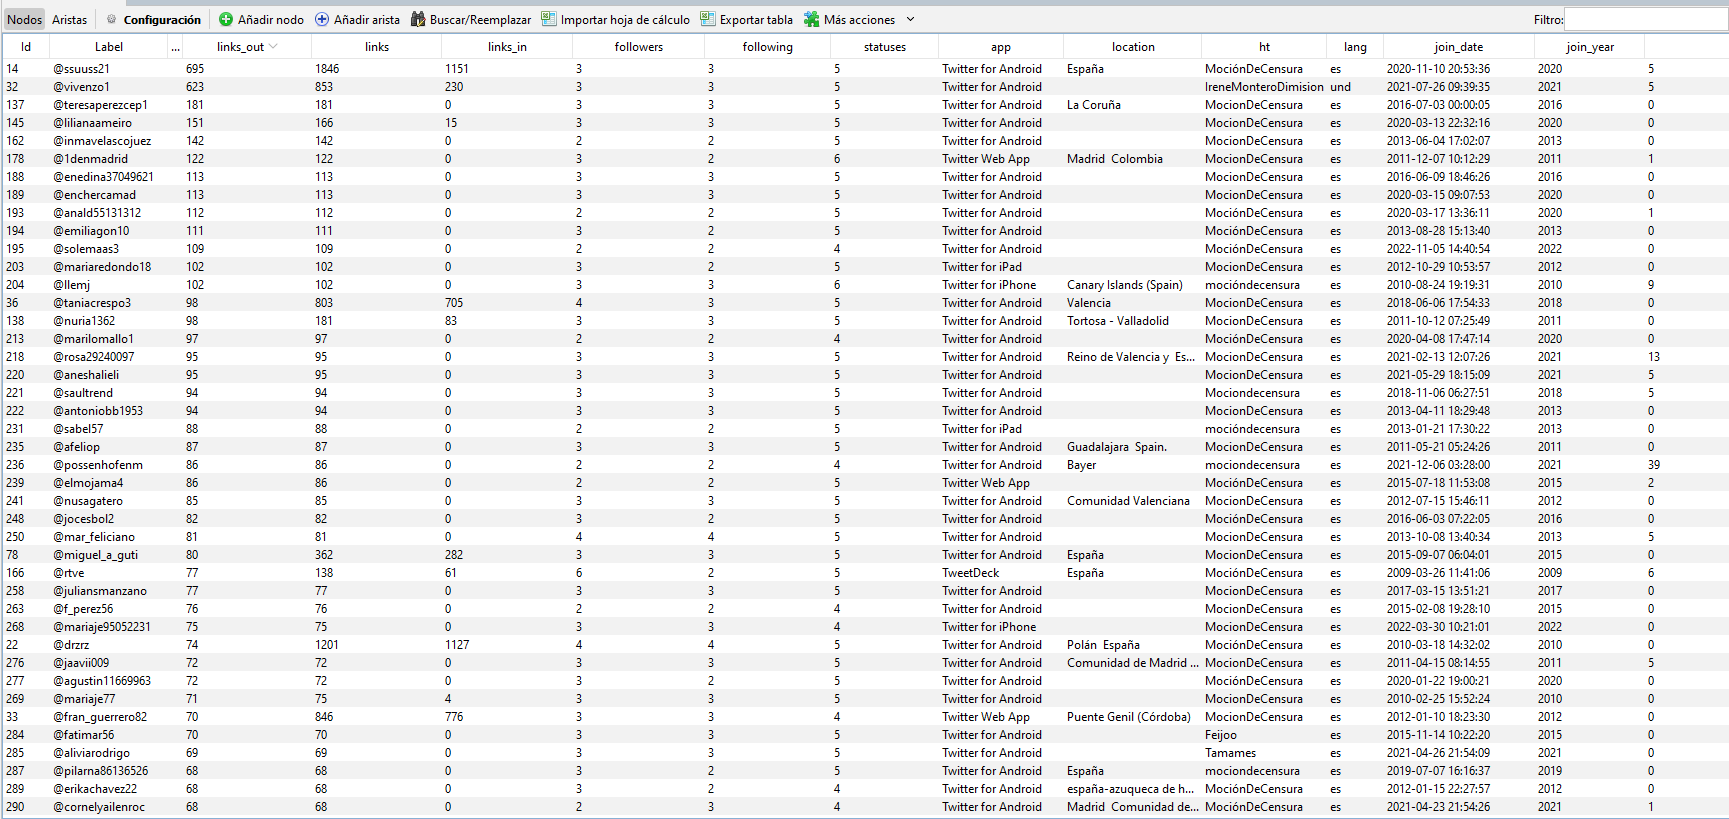Switch to the Aristas table view
1729x819 pixels.
[x=69, y=19]
